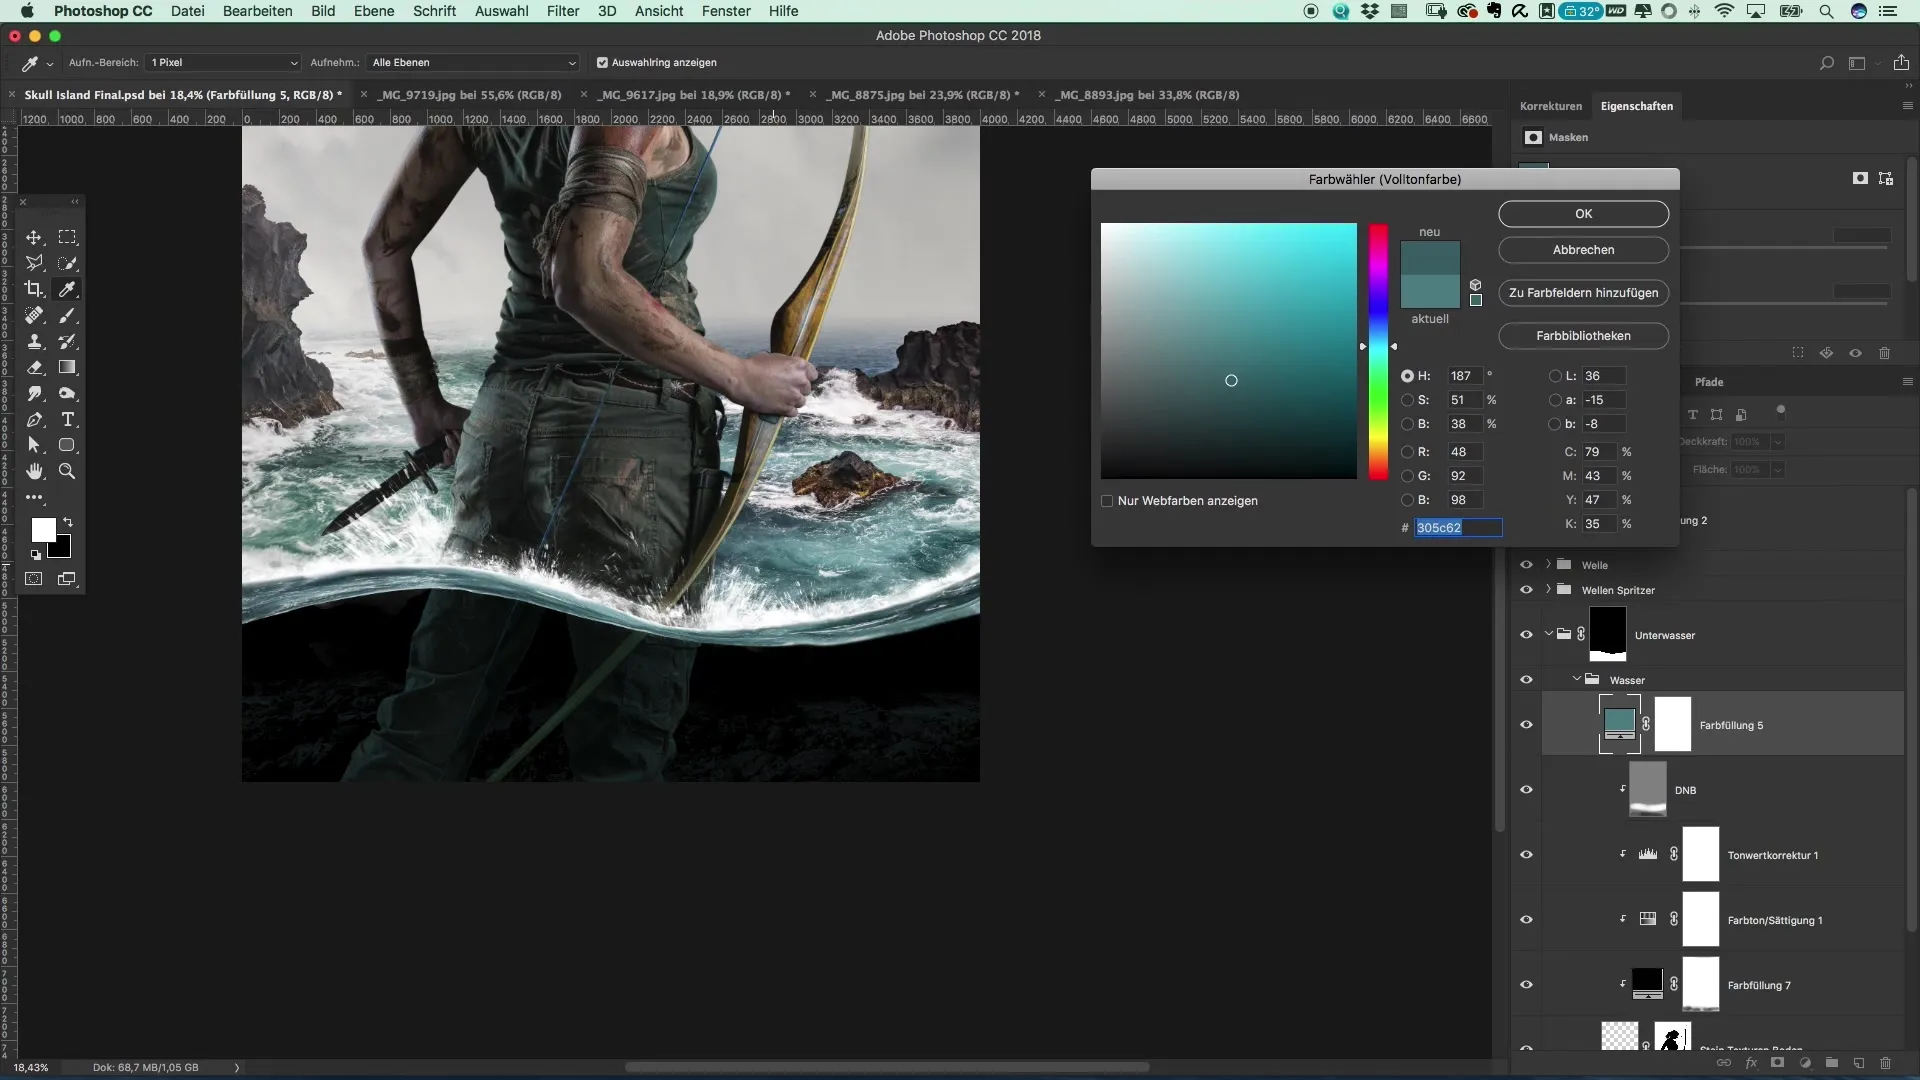Hide the DNB layer
Image resolution: width=1920 pixels, height=1080 pixels.
1526,790
